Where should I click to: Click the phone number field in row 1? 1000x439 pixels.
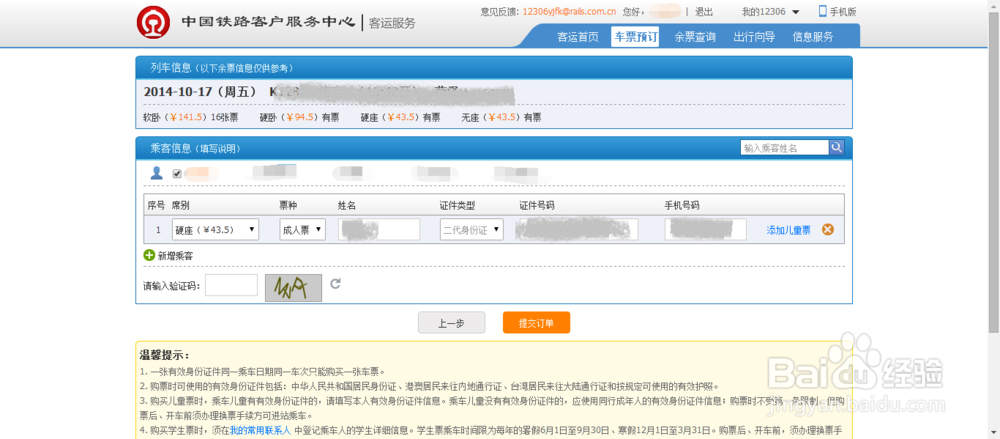[x=705, y=230]
